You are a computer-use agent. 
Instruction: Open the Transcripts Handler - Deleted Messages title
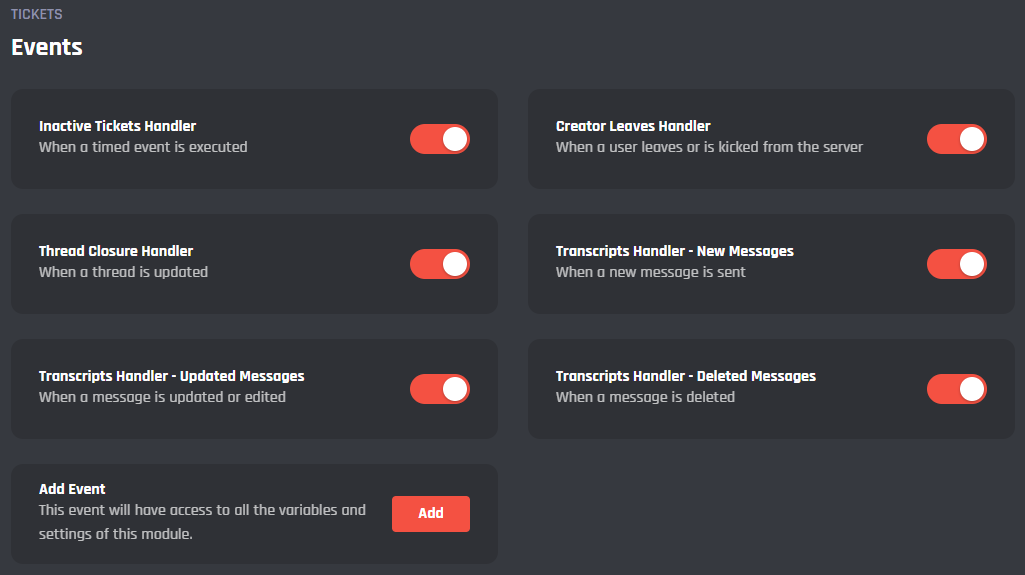[685, 376]
